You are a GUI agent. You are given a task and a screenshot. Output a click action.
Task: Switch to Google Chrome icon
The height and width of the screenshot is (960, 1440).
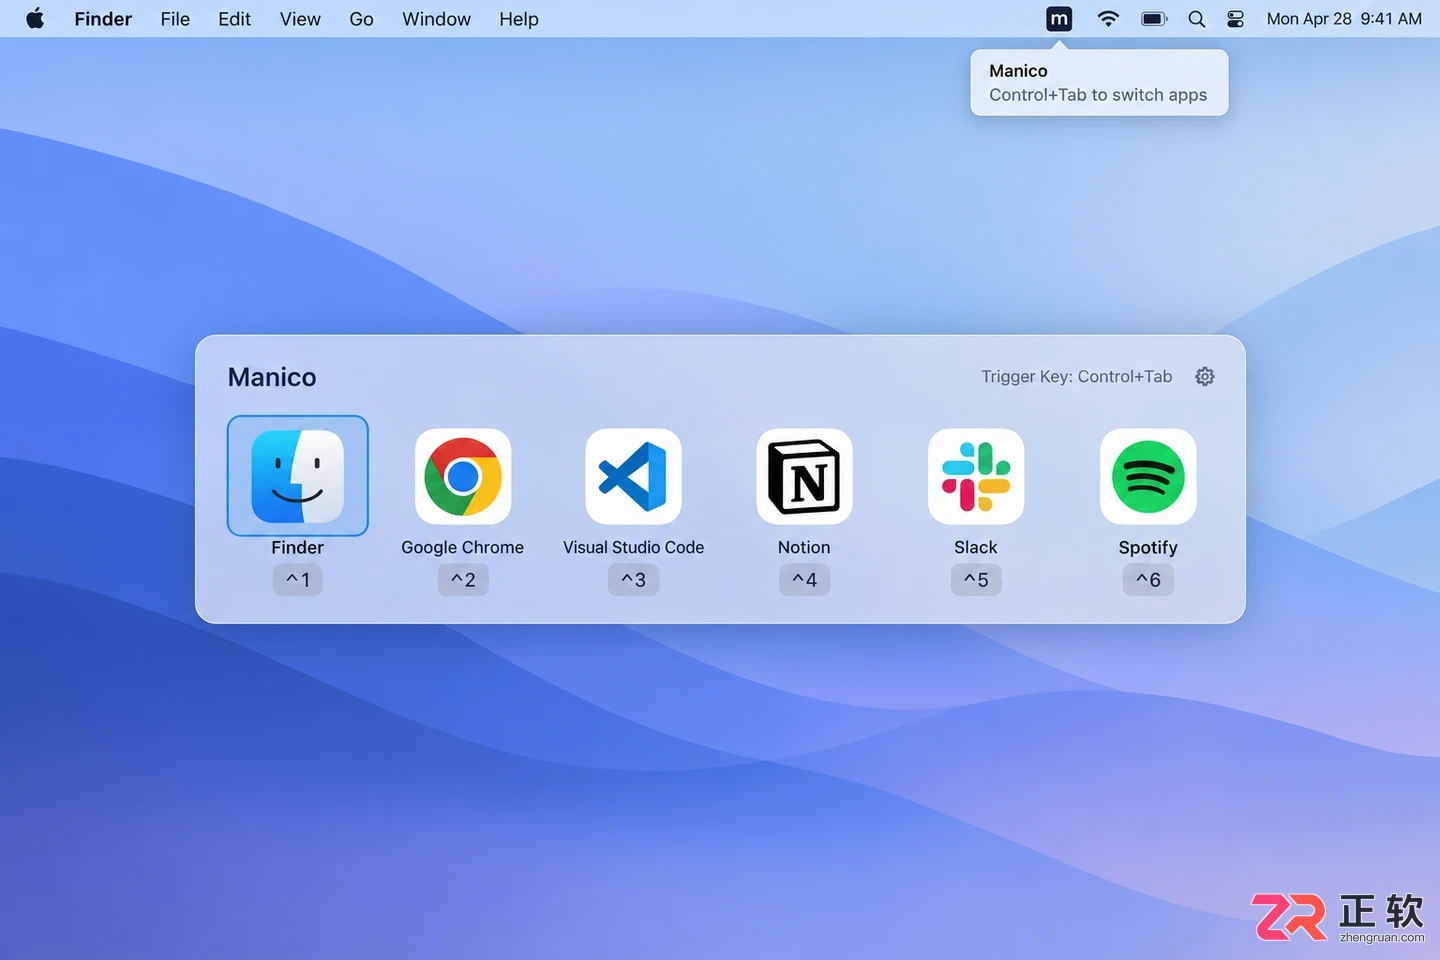click(463, 476)
